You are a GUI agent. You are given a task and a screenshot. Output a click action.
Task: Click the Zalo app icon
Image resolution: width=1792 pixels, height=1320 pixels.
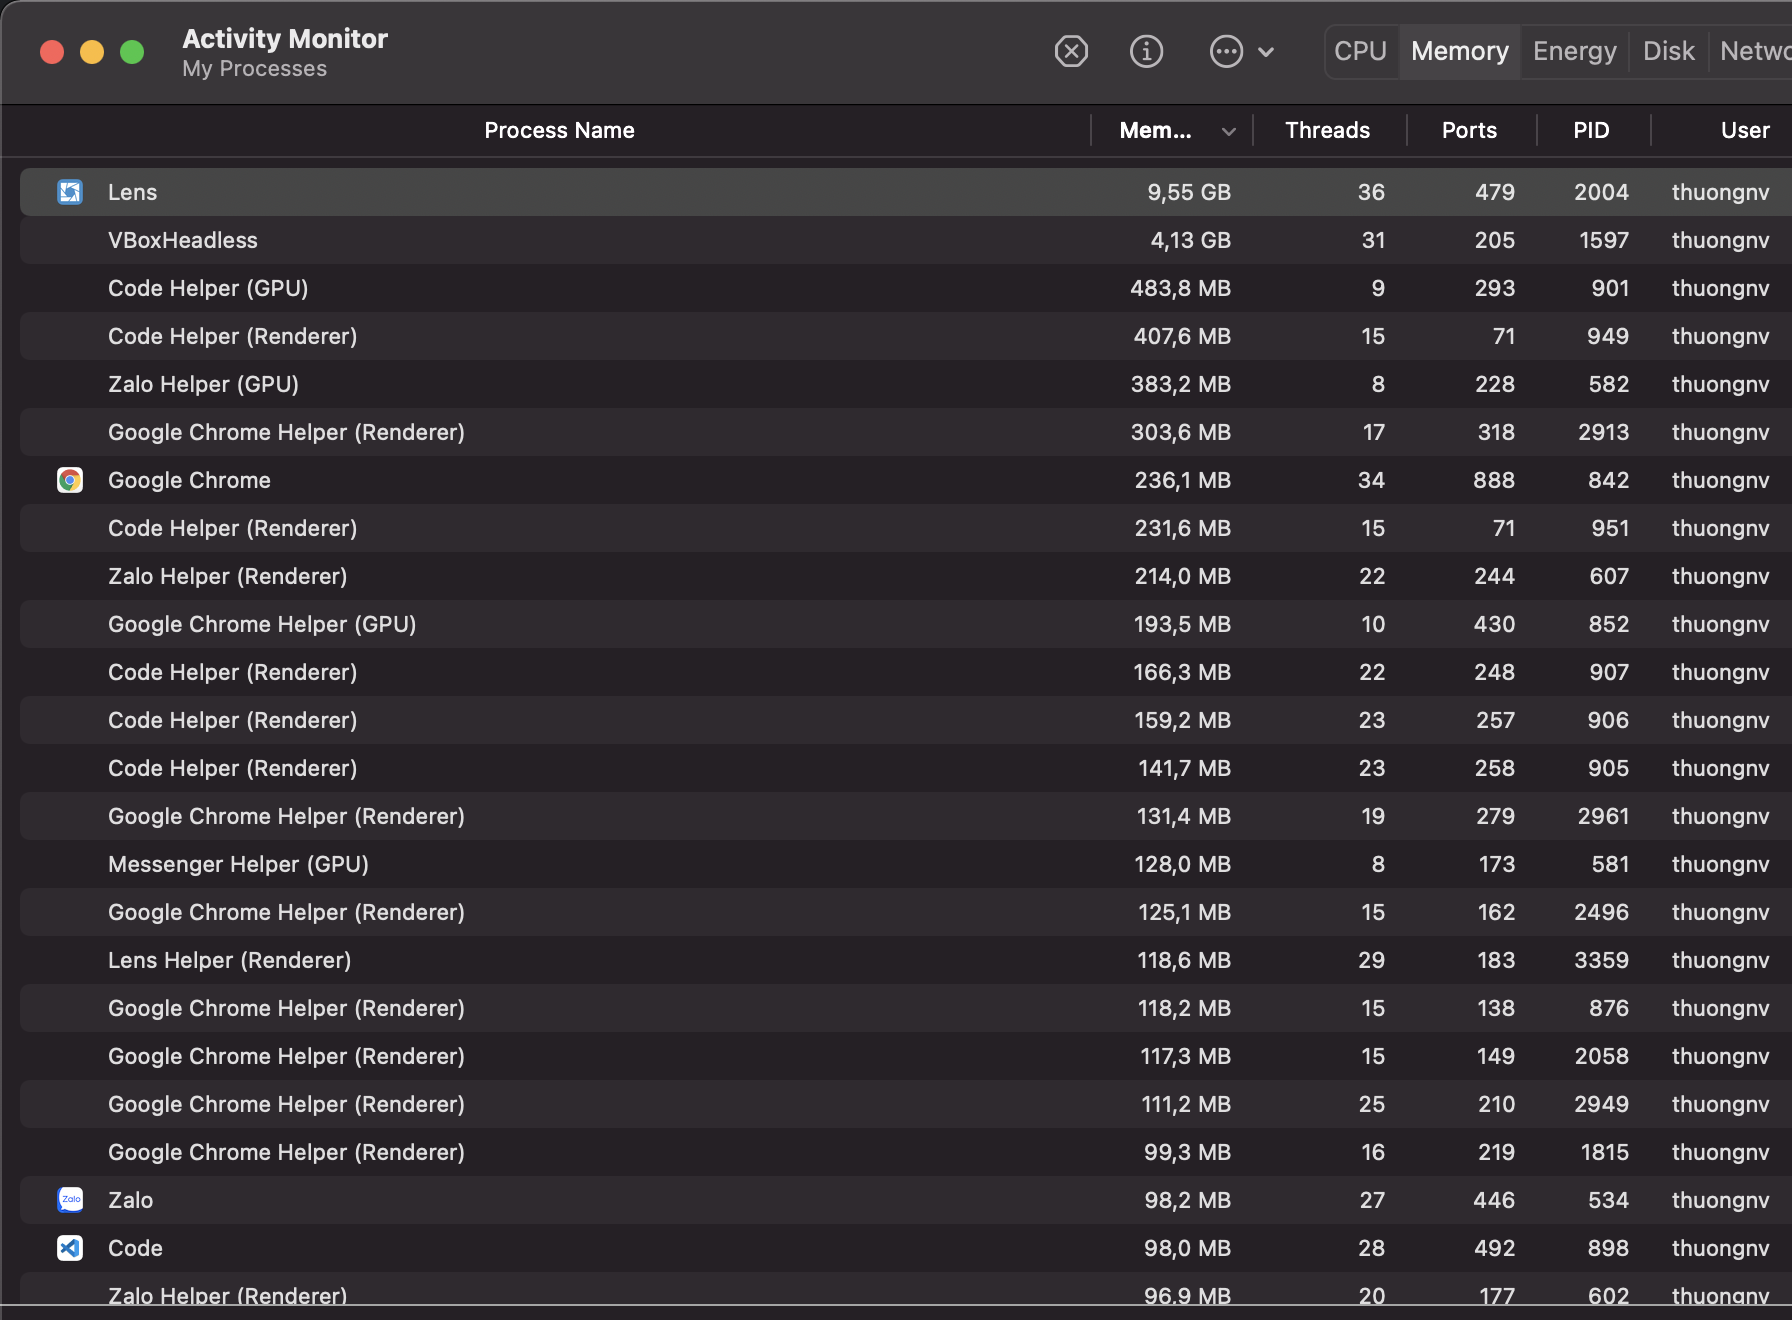[x=70, y=1200]
